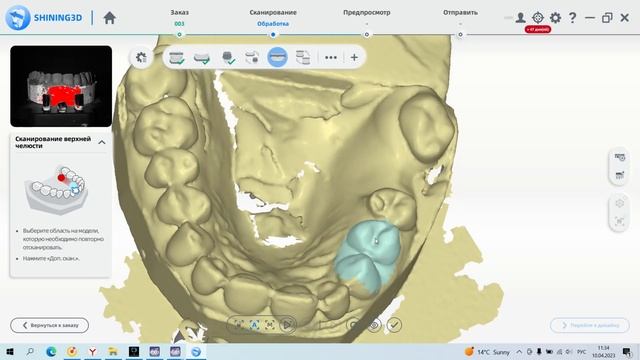Open the taskbar clock and date

(603, 351)
